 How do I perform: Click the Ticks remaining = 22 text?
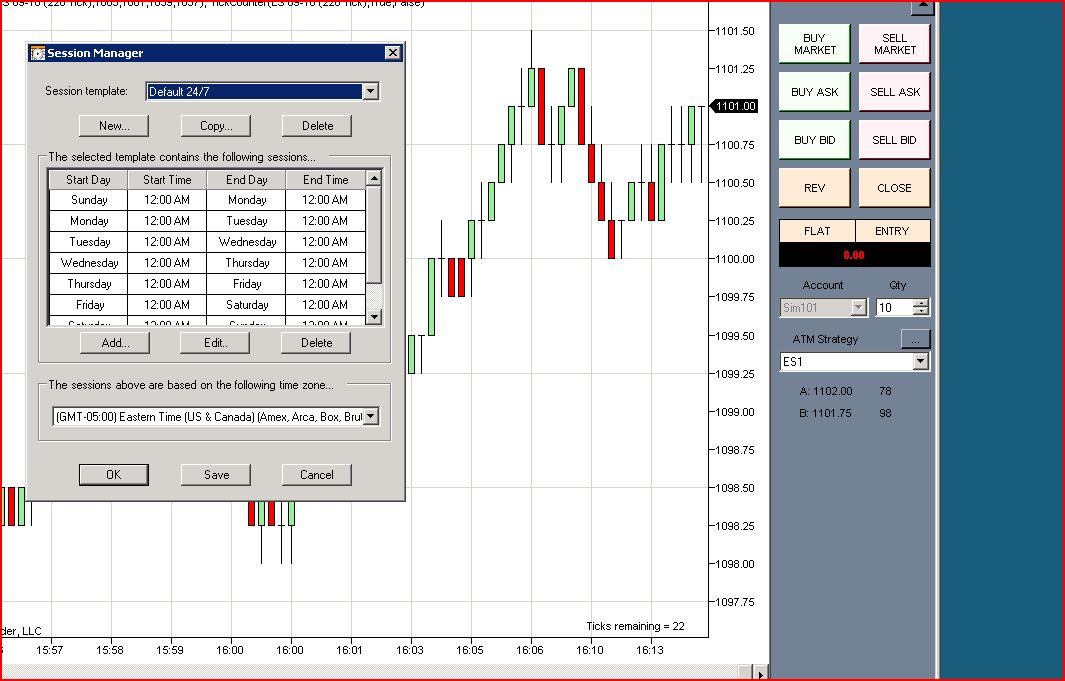click(x=636, y=626)
